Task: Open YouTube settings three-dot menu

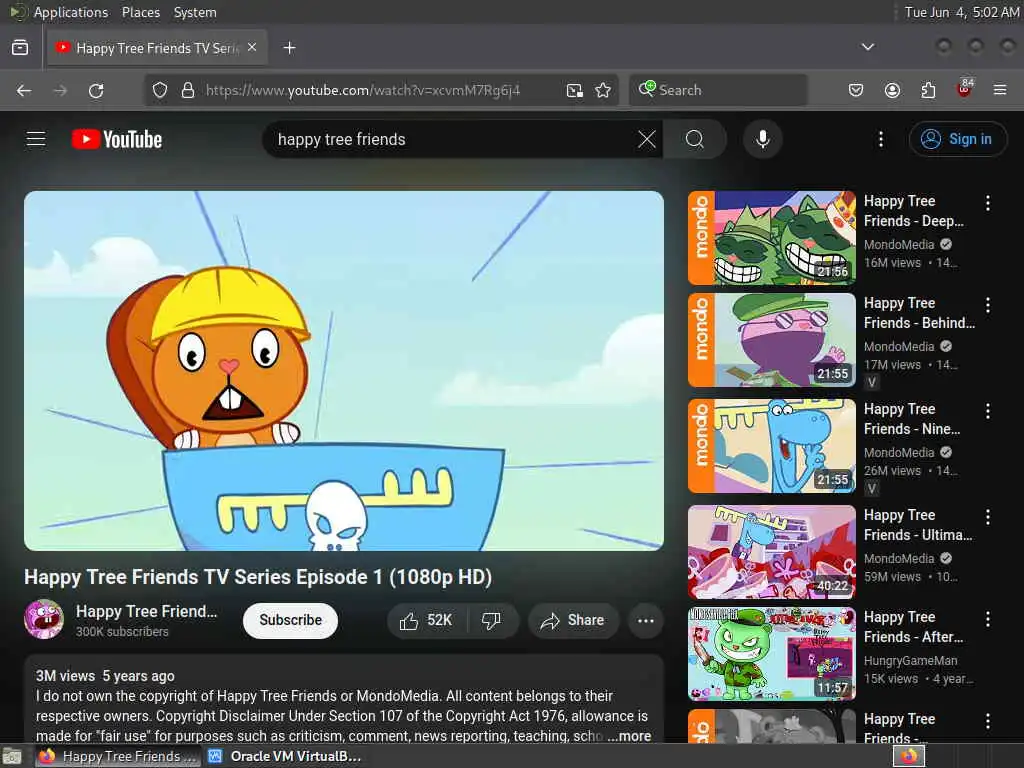Action: 881,139
